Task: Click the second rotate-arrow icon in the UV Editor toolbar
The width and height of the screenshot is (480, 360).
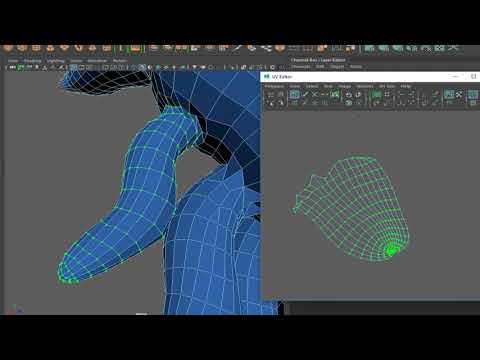Action: [x=359, y=95]
